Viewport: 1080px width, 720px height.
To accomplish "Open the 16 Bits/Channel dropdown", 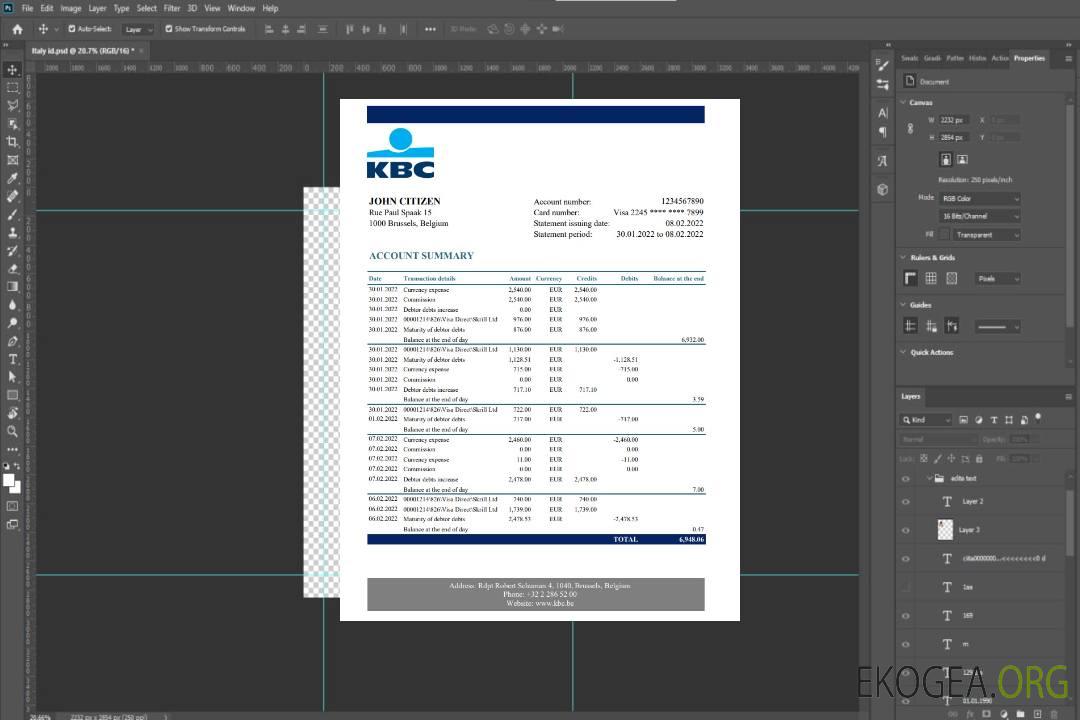I will tap(979, 216).
